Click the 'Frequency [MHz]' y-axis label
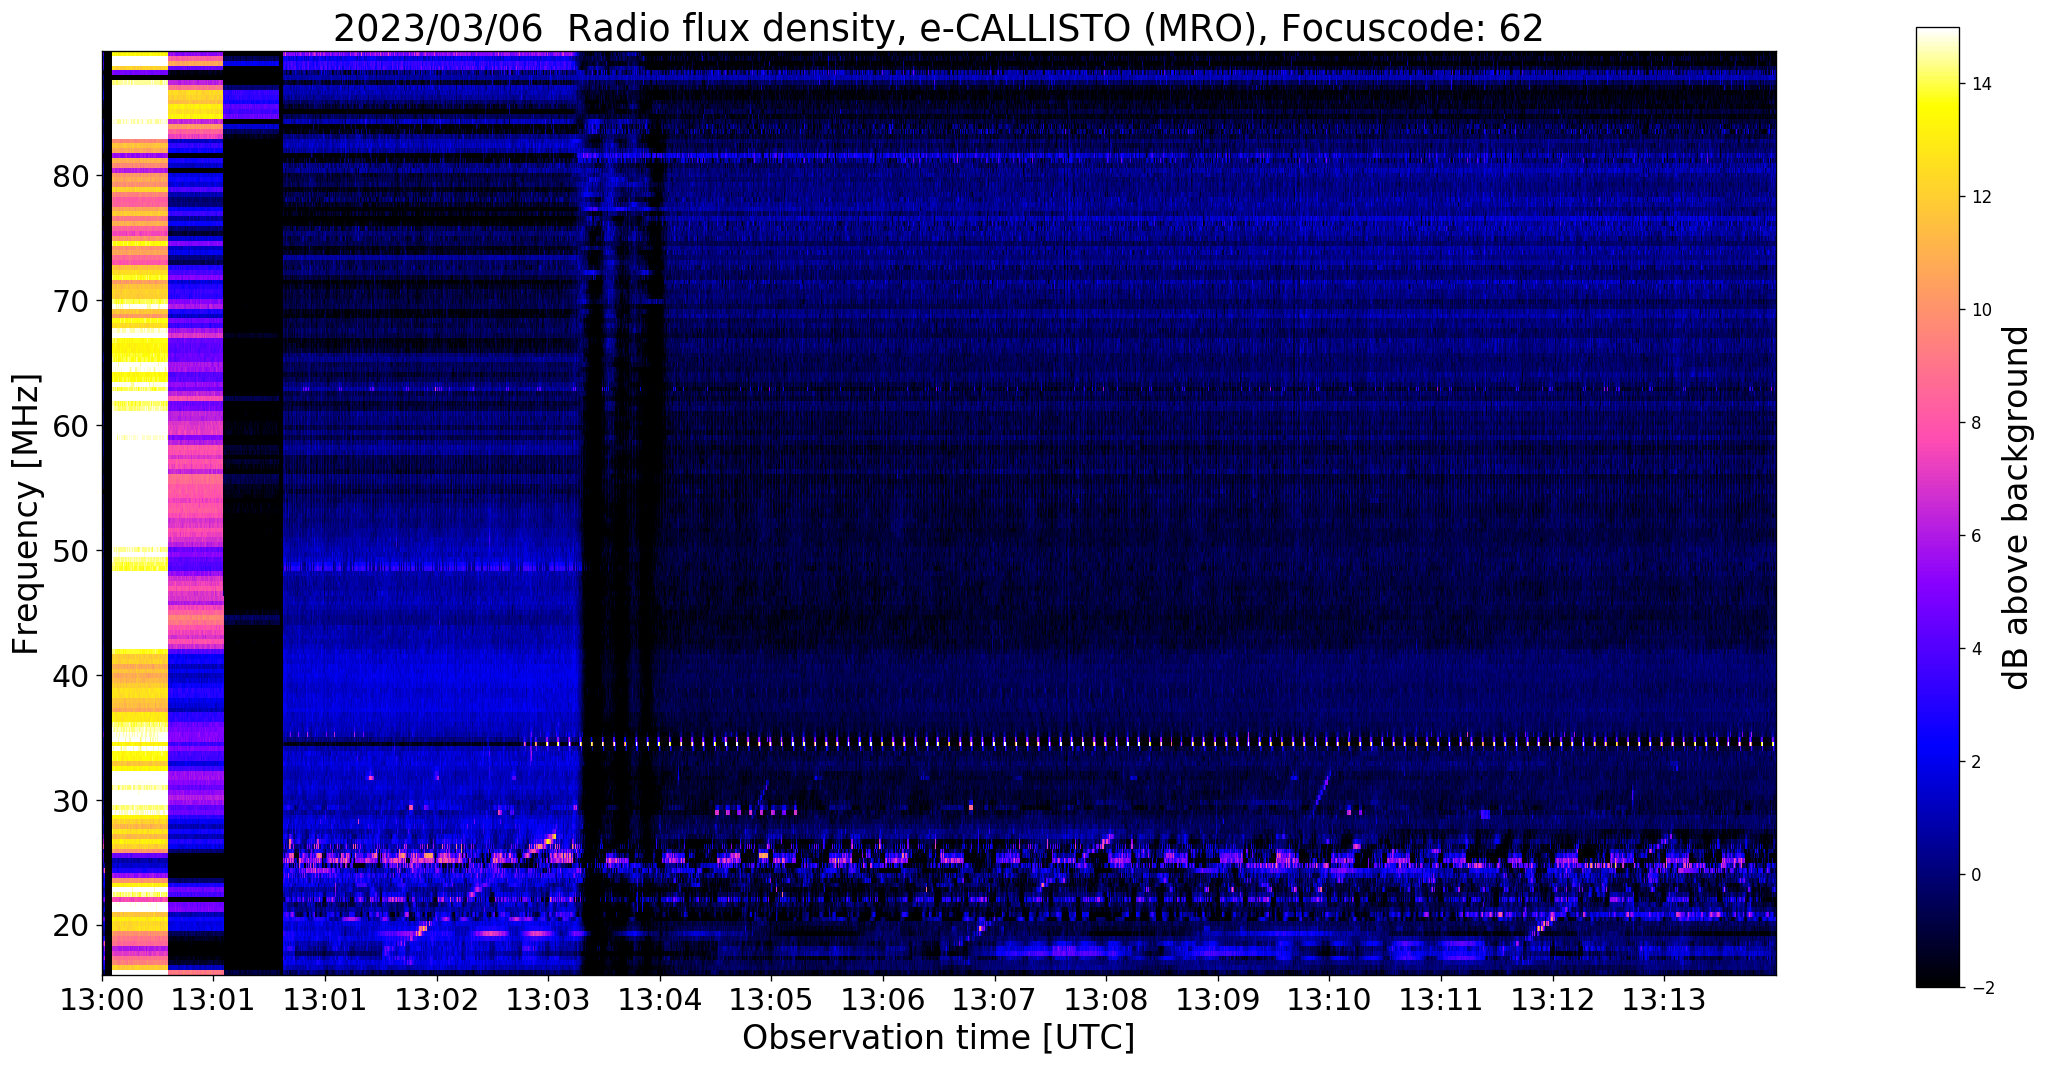This screenshot has width=2047, height=1067. (26, 514)
